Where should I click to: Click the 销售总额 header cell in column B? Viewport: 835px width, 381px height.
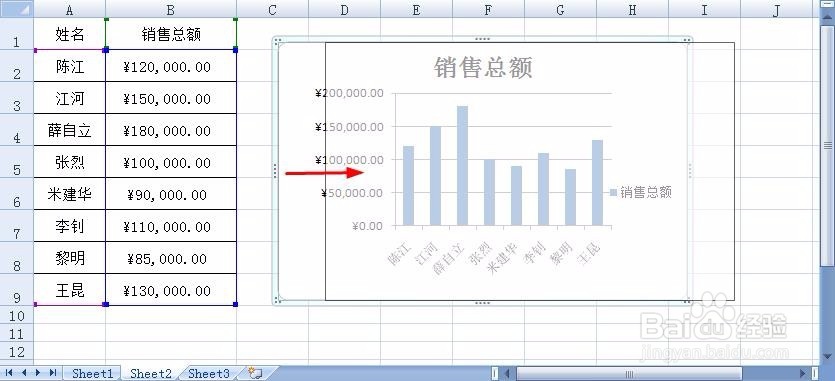[x=171, y=34]
